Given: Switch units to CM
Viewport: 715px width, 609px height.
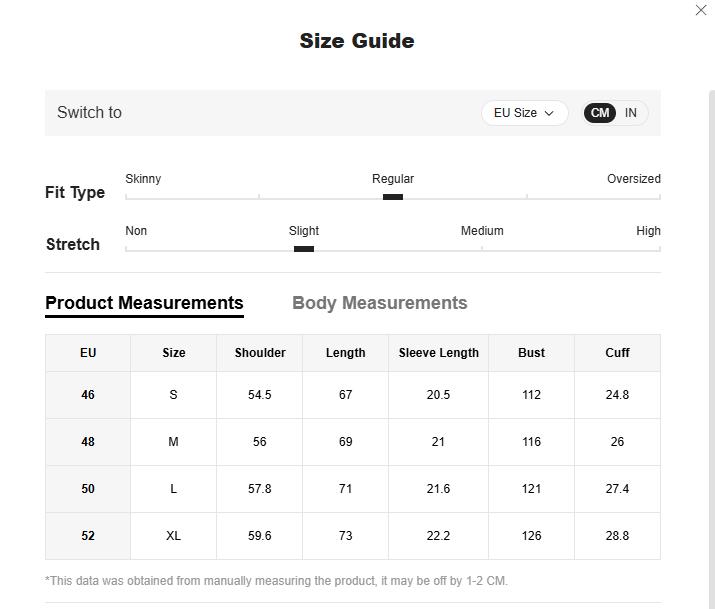Looking at the screenshot, I should pos(600,113).
